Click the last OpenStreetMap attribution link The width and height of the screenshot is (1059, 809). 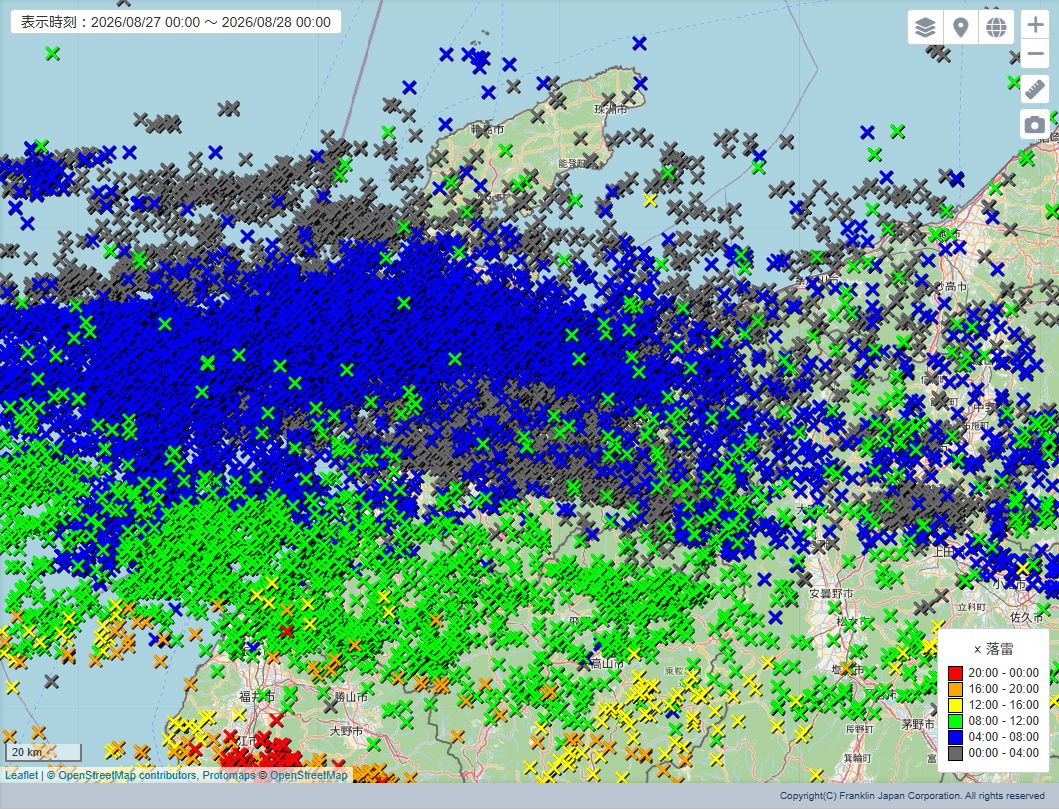pos(309,775)
